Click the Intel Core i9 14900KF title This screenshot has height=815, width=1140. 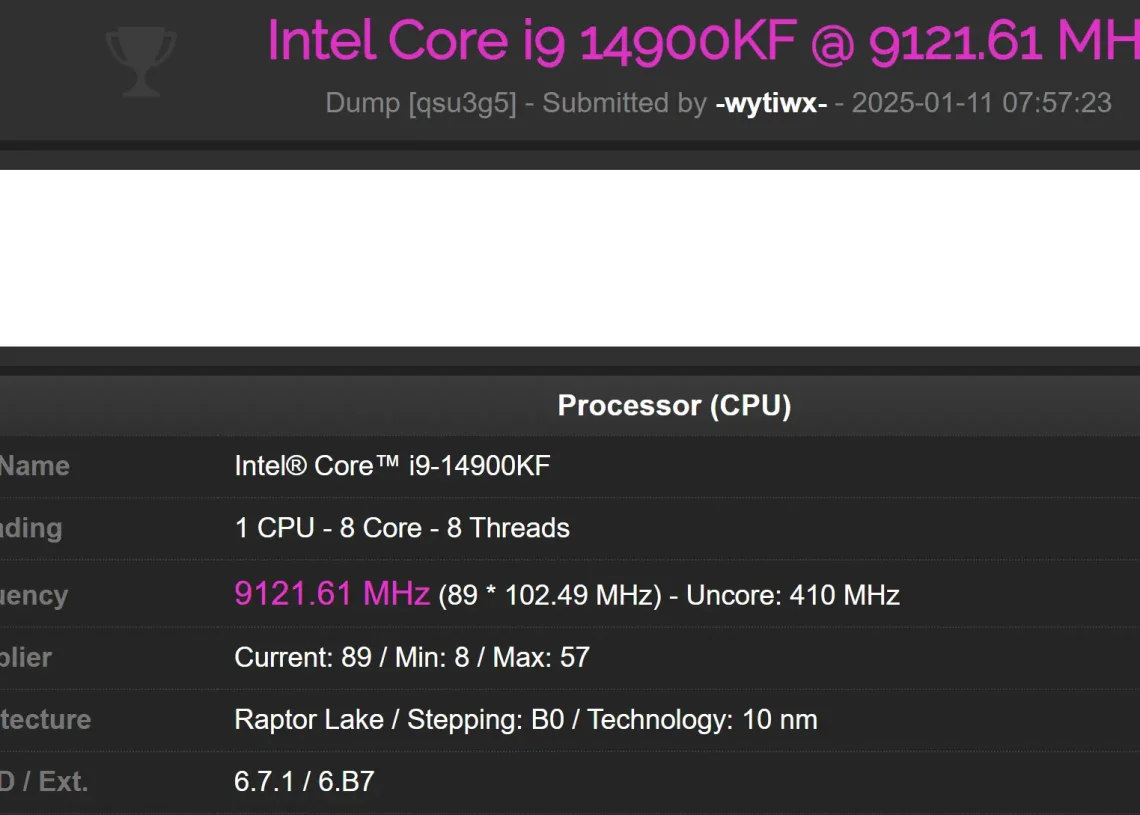[x=532, y=41]
